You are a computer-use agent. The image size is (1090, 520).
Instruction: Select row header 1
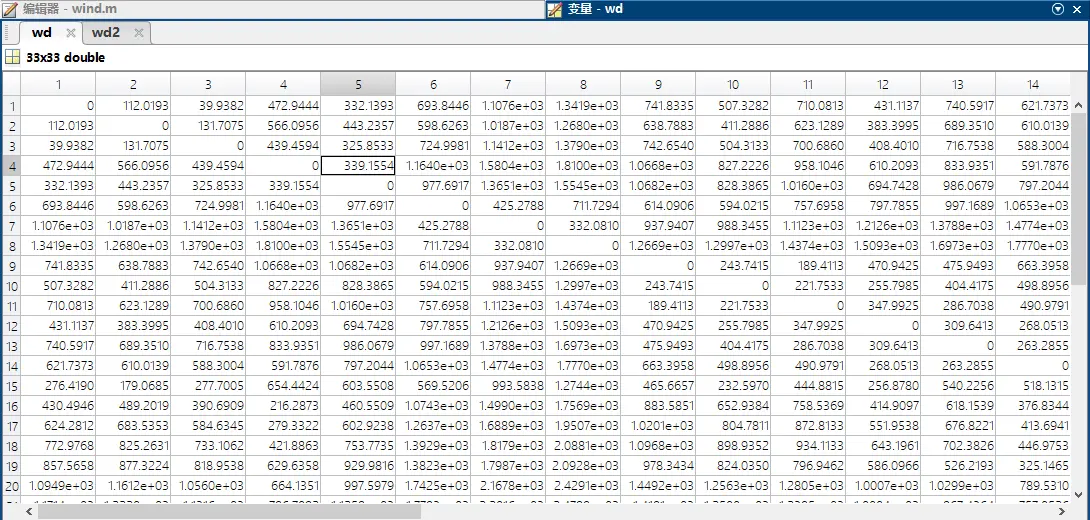[11, 106]
